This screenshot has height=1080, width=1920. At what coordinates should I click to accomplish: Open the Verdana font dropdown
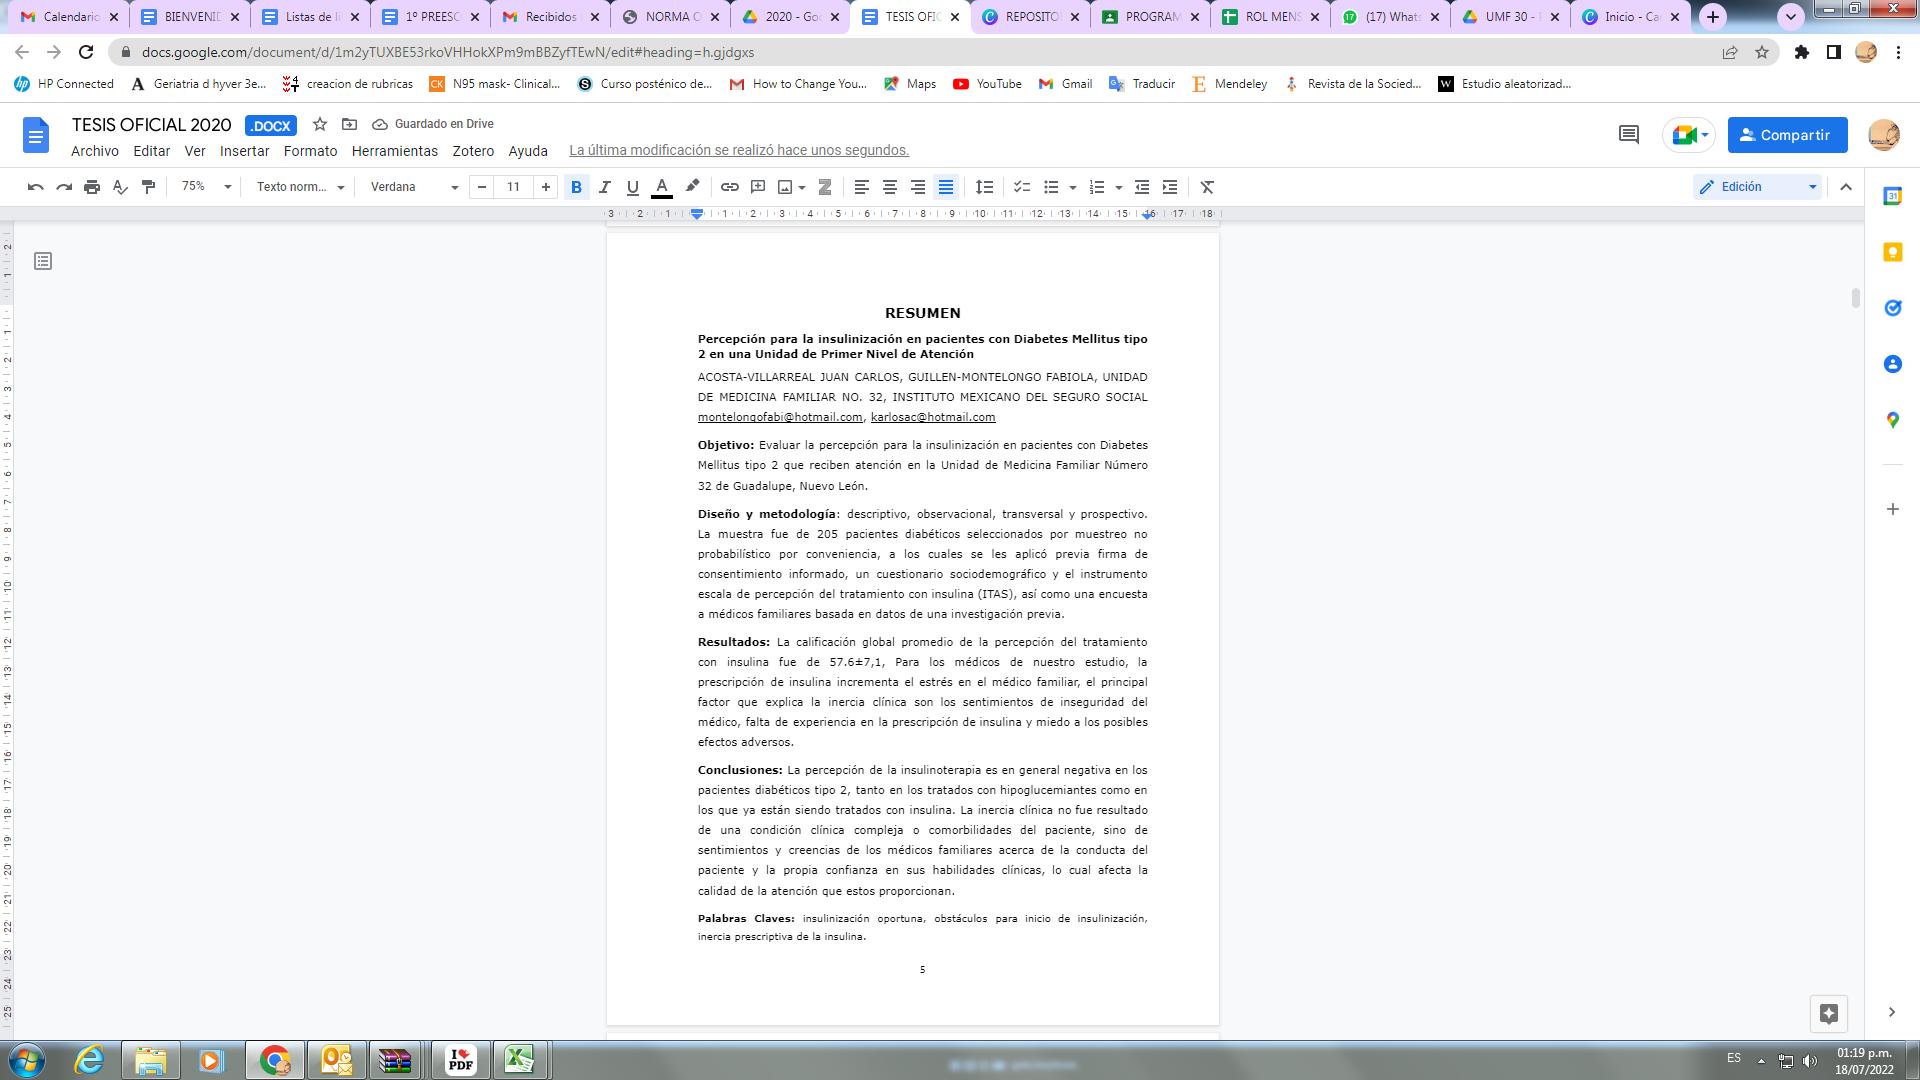[414, 187]
